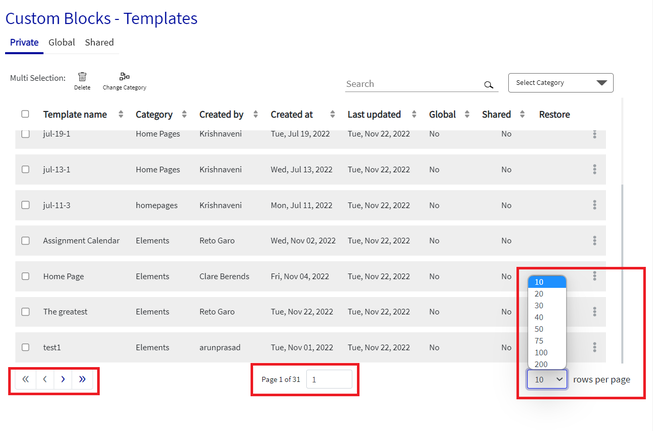Go to the previous page arrow
Viewport: 653px width, 431px height.
coord(45,379)
